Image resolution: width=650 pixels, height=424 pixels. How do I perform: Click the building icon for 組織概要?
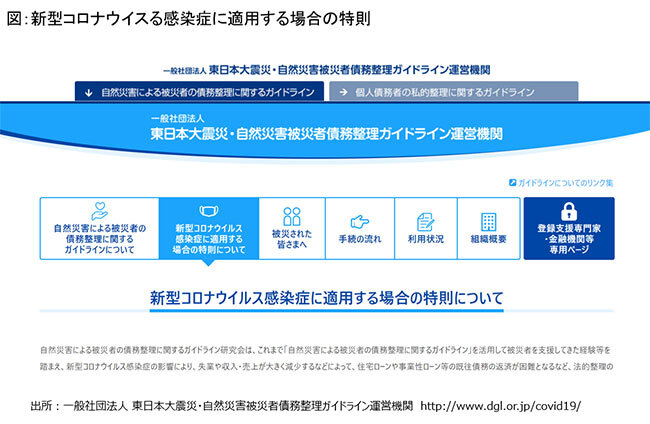[490, 220]
